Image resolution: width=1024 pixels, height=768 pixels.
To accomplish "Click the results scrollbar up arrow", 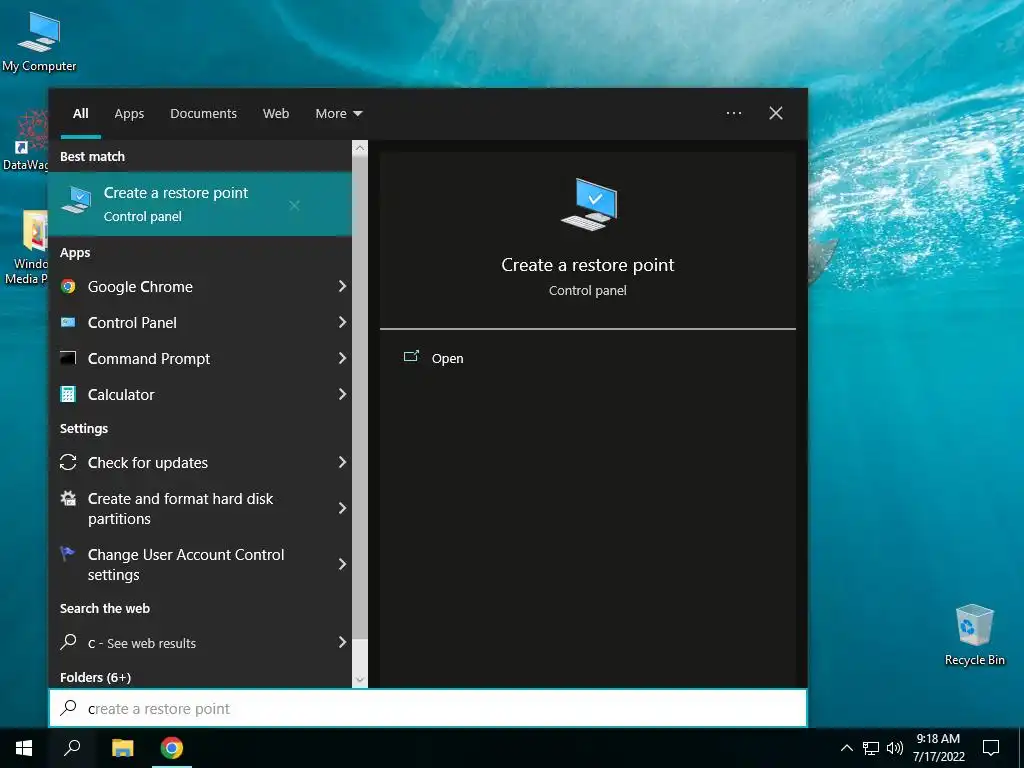I will [360, 148].
